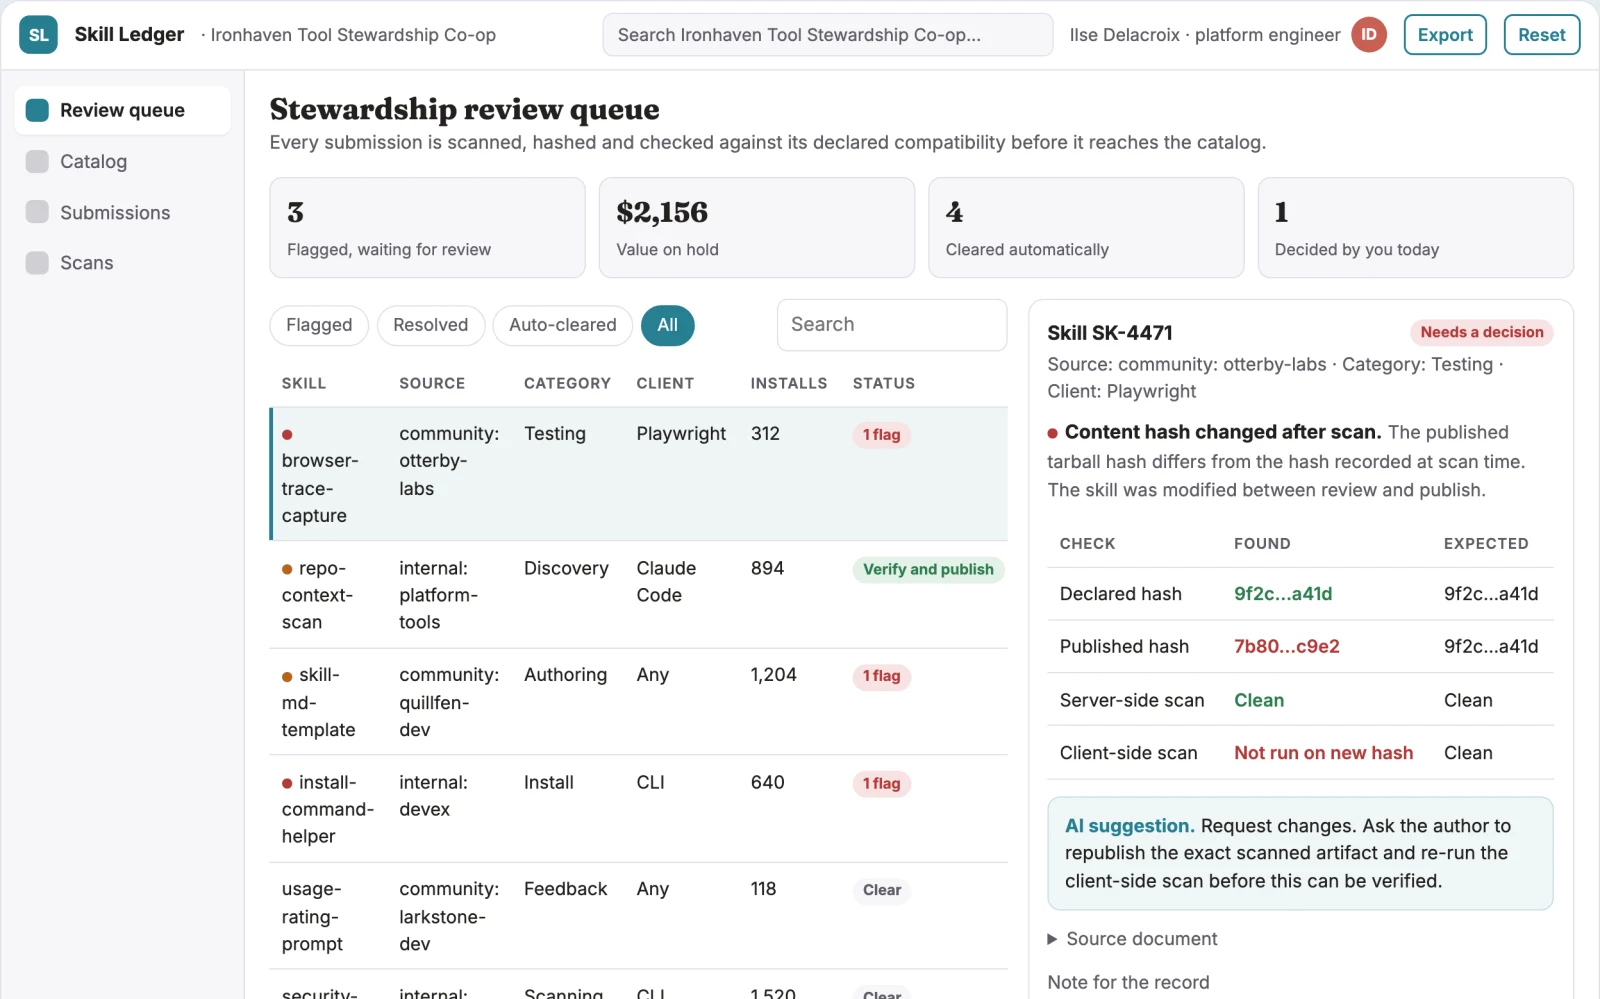Click the Scans sidebar icon
1600x999 pixels.
tap(37, 263)
